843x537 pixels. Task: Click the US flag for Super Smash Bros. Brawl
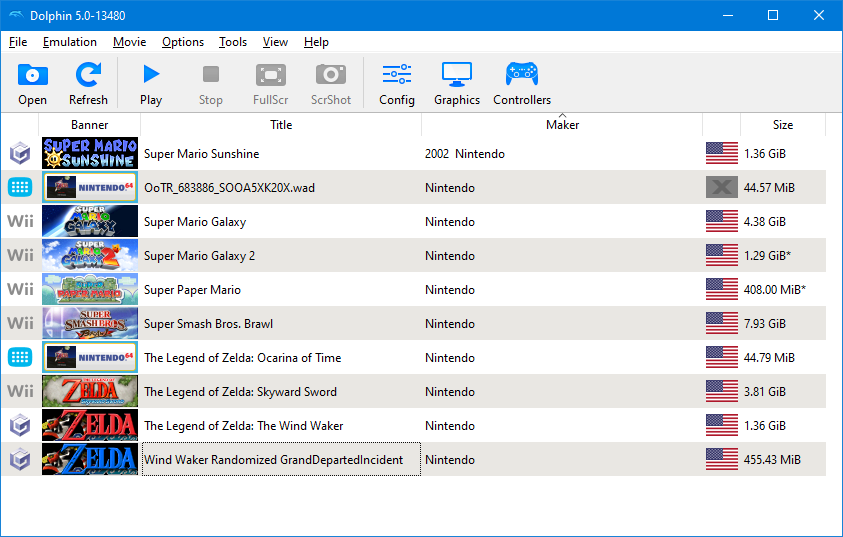(721, 324)
